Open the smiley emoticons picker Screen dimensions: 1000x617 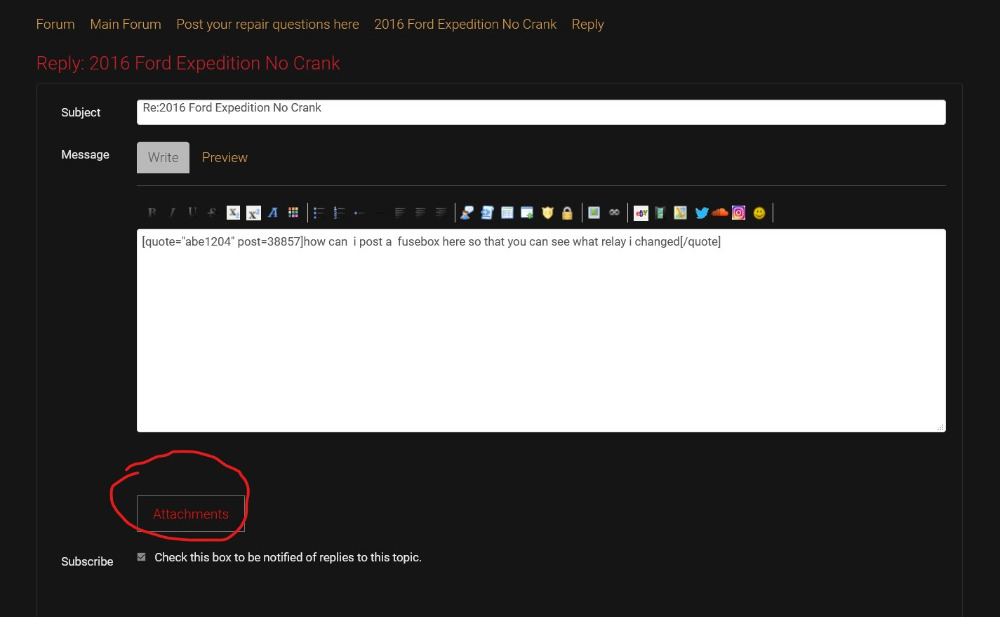[759, 213]
